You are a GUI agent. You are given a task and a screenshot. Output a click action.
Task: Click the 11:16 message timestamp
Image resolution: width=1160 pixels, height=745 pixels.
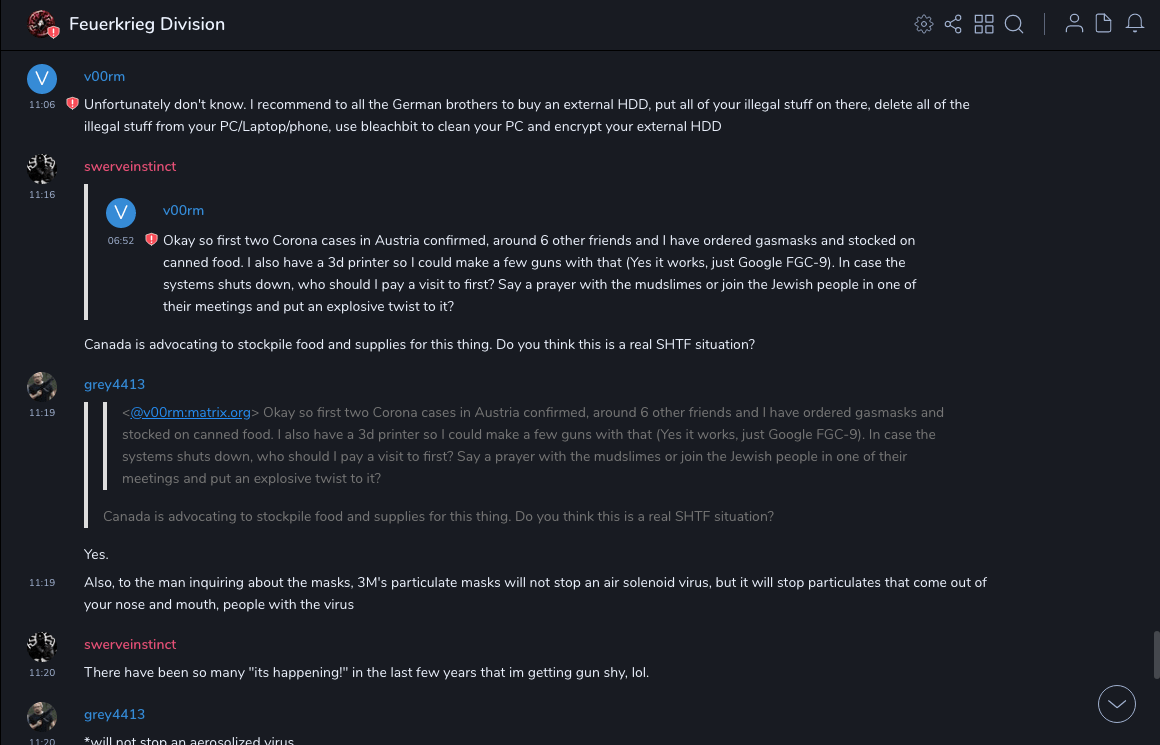click(x=42, y=195)
